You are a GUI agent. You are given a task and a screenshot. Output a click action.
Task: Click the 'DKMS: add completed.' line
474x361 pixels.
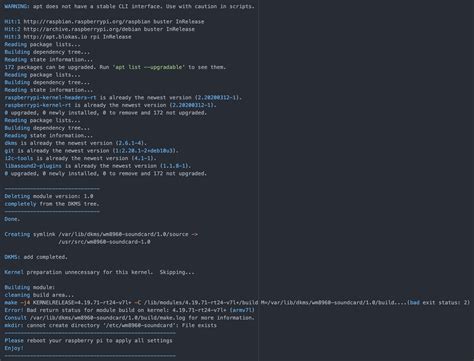coord(36,257)
